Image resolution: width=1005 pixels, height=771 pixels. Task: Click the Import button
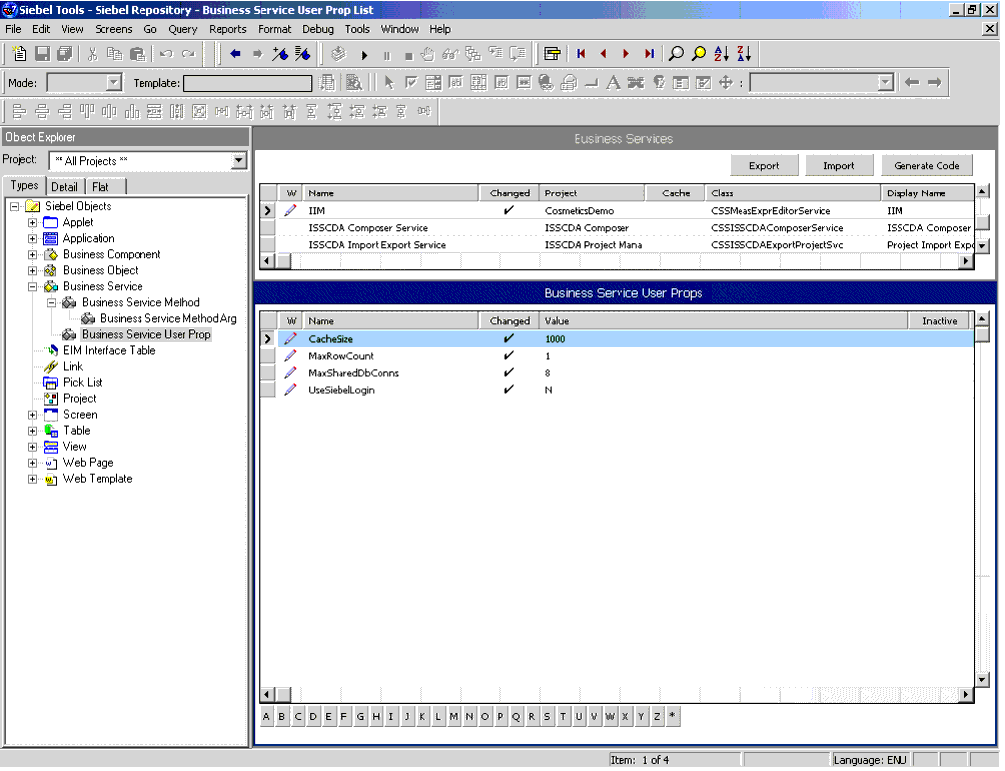838,166
